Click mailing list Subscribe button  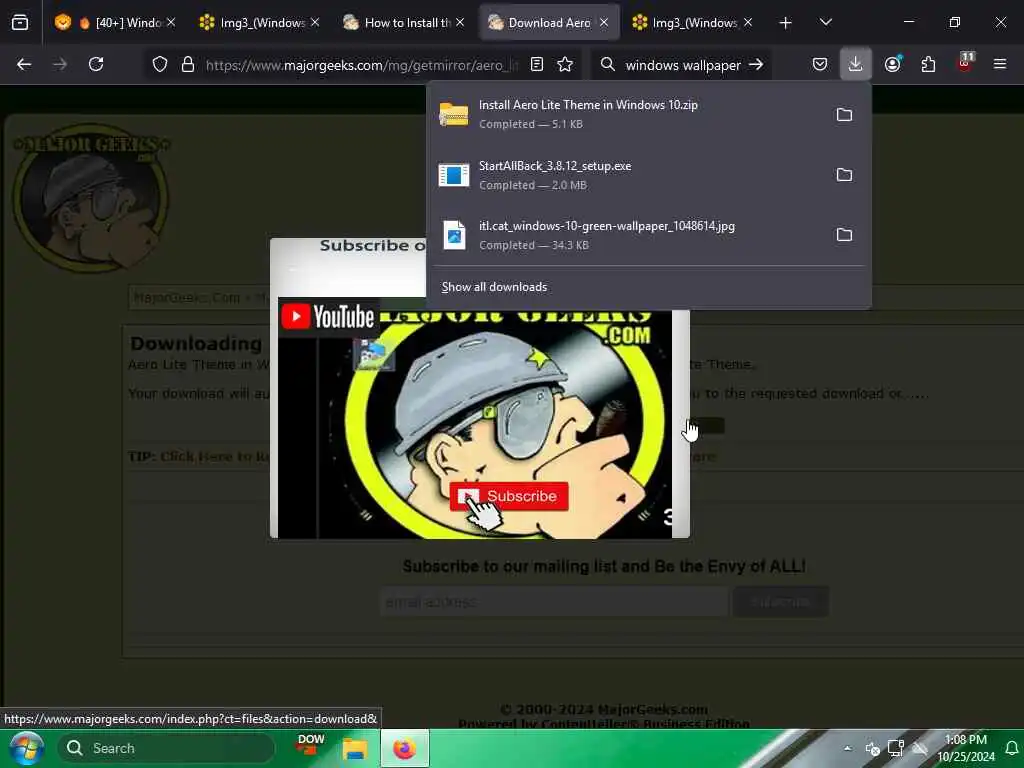click(x=780, y=601)
